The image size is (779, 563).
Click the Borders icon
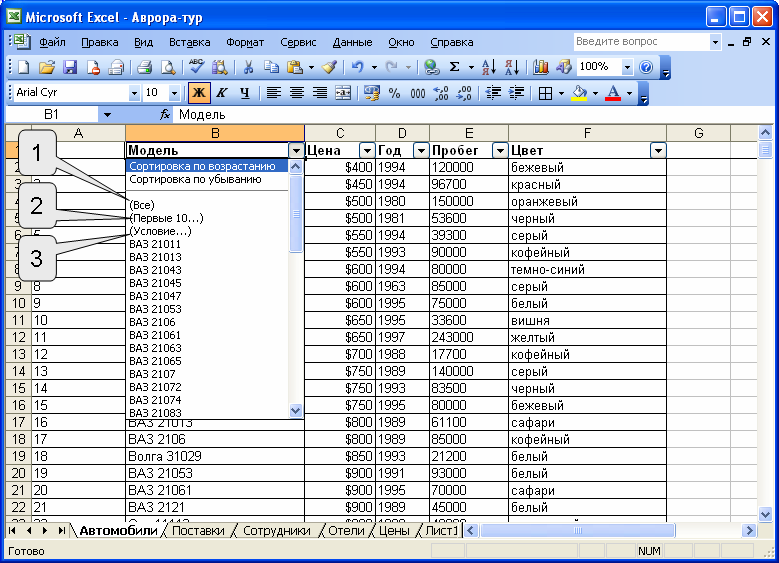[545, 93]
